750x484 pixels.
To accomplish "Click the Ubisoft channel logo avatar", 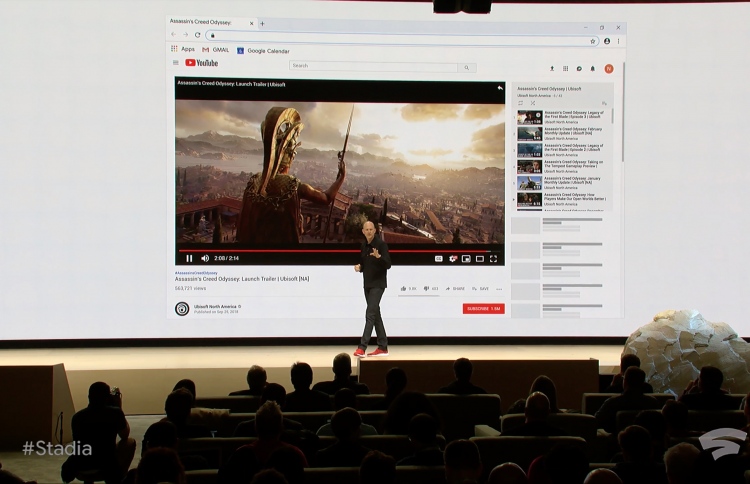I will tap(182, 309).
